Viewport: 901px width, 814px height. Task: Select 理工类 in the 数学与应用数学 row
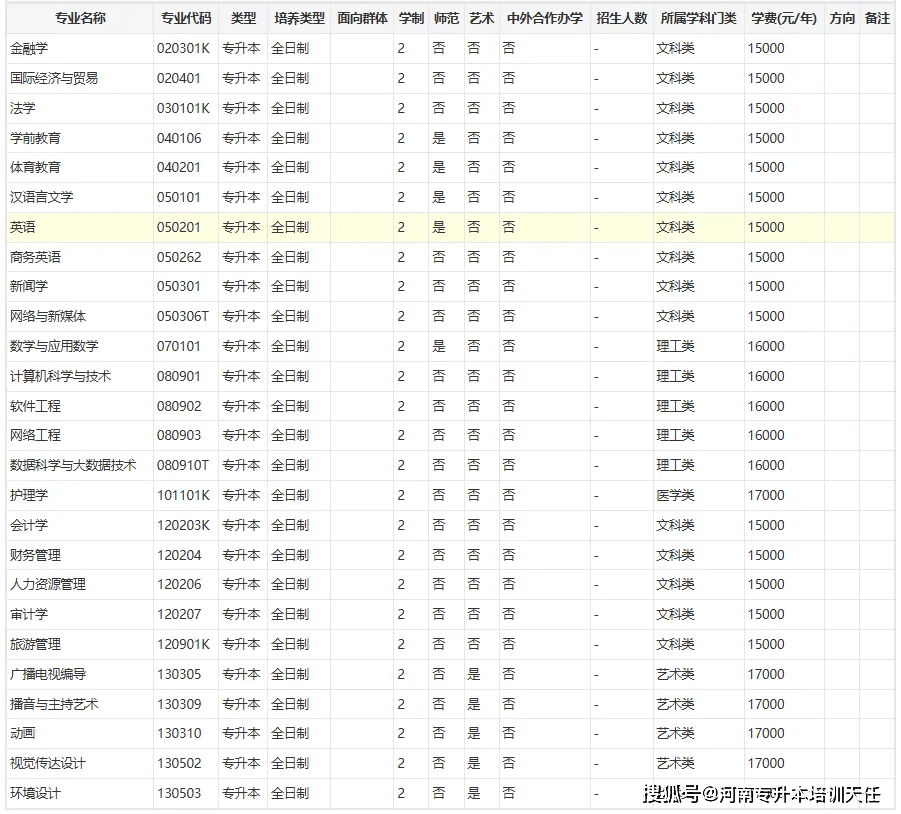tap(676, 346)
